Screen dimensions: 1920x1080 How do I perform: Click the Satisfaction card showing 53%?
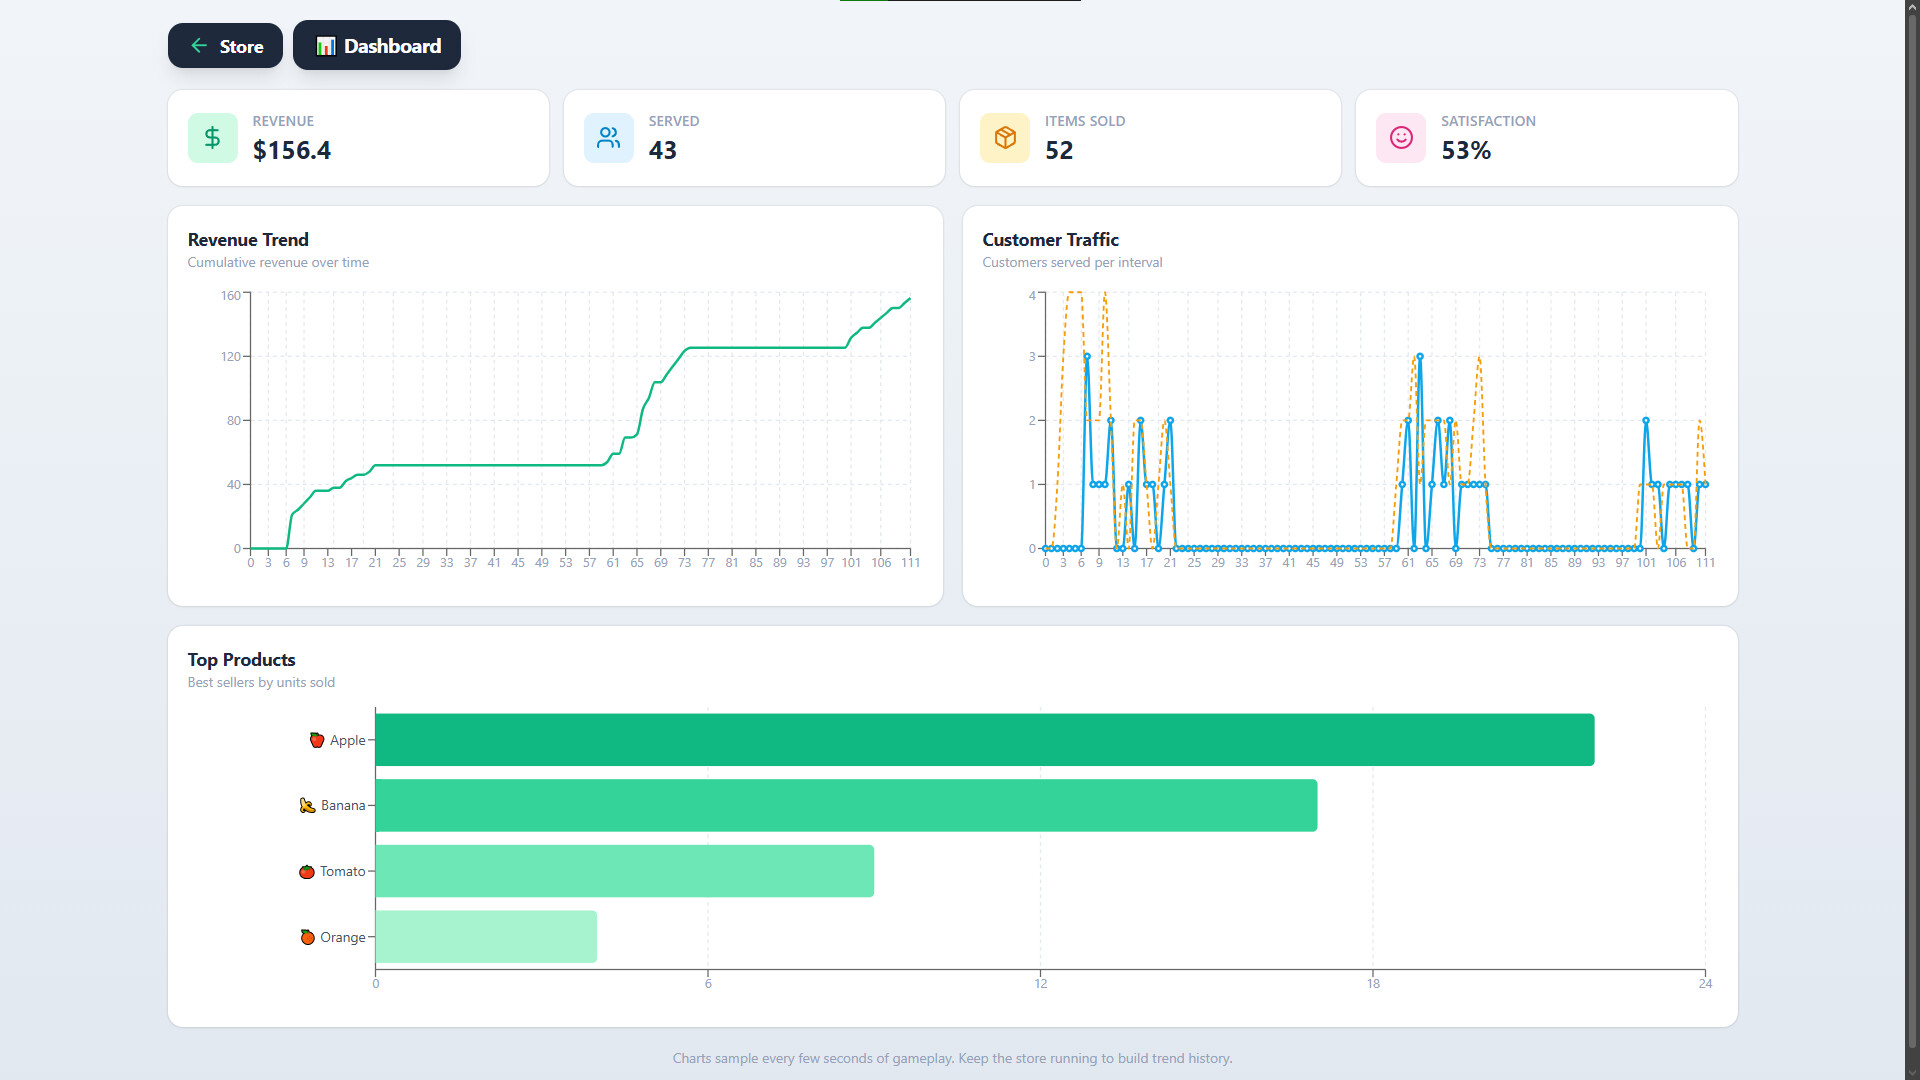pyautogui.click(x=1546, y=138)
